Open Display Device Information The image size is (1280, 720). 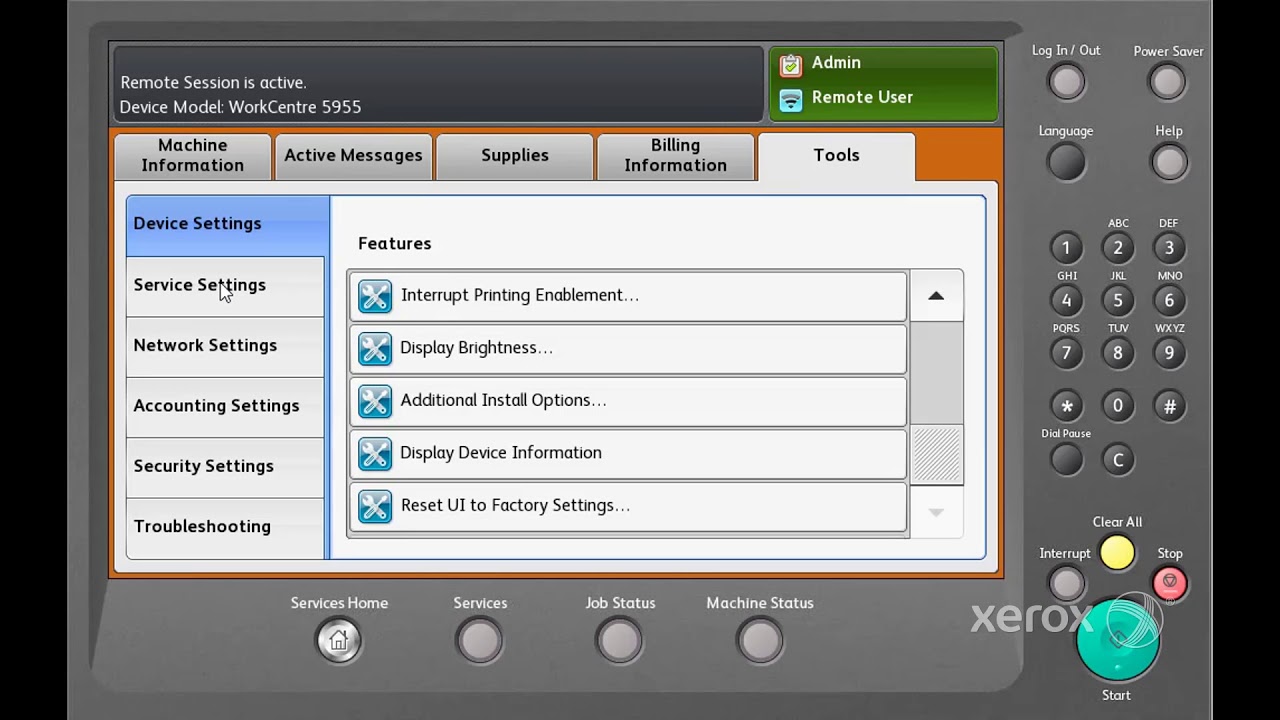[x=628, y=453]
